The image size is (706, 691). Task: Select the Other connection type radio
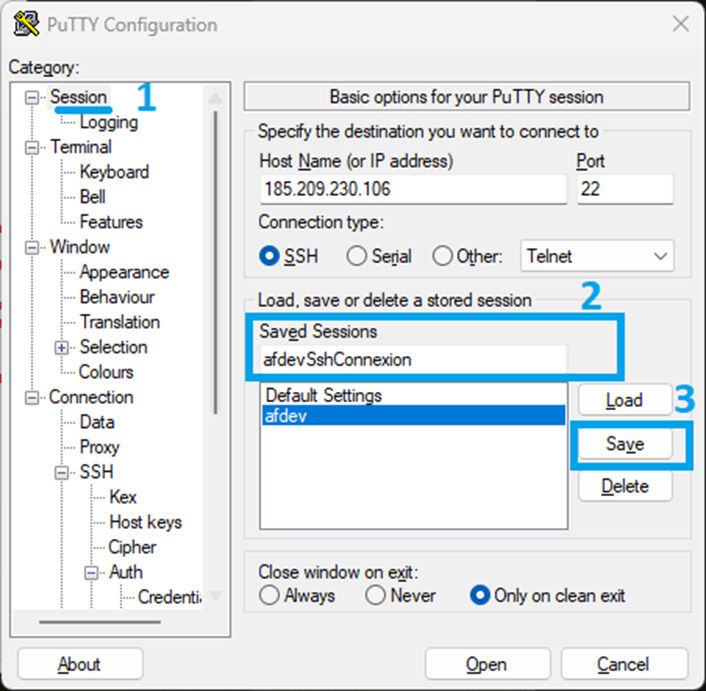click(x=442, y=256)
